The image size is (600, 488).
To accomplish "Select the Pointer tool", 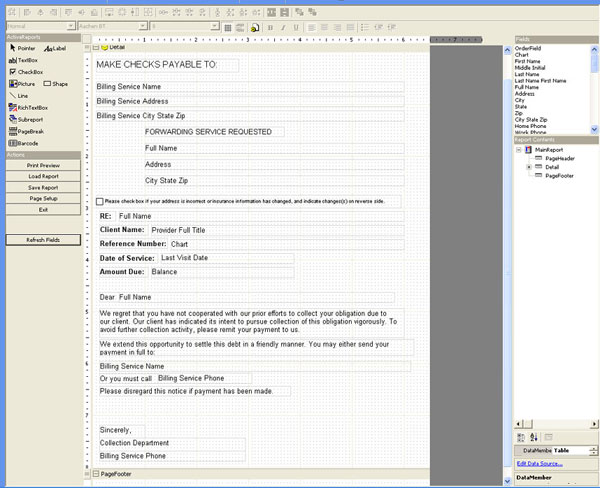I will point(22,47).
